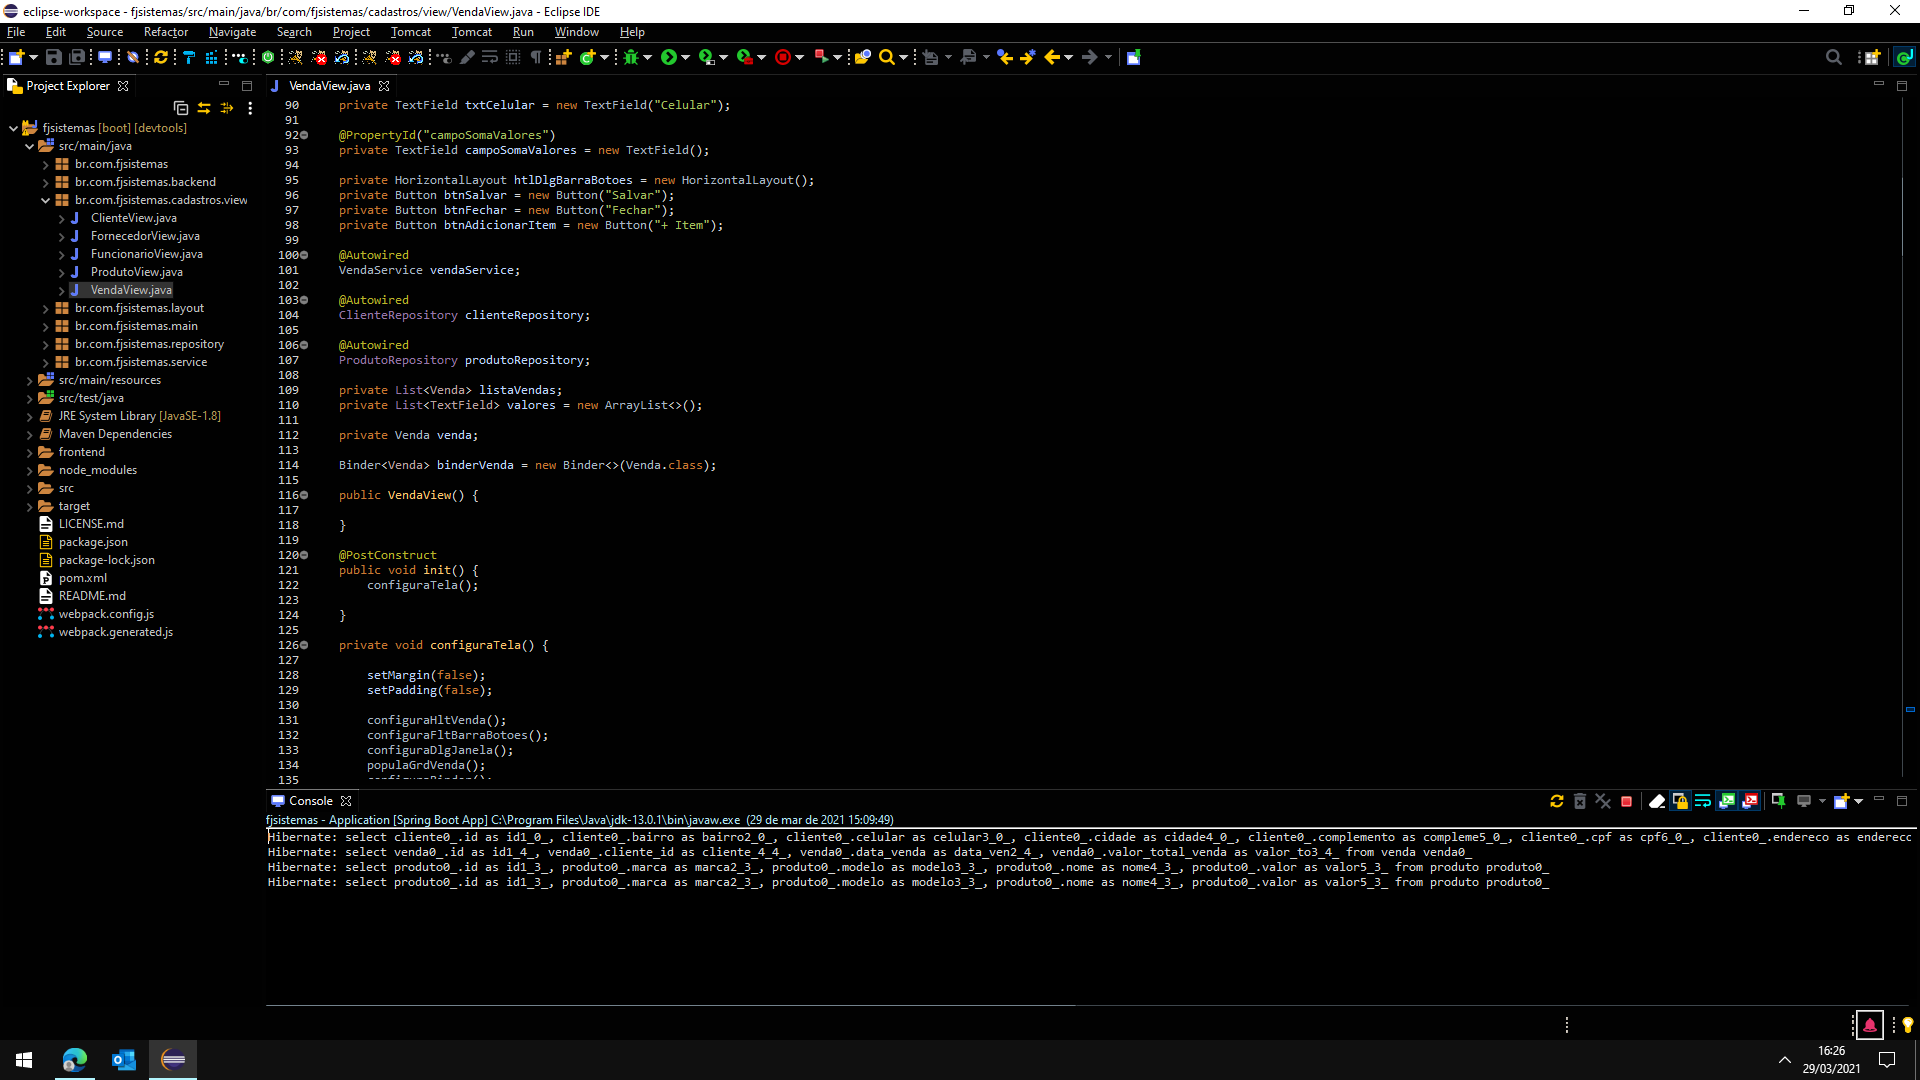This screenshot has height=1080, width=1920.
Task: Click Collapse All in Project Explorer
Action: pyautogui.click(x=181, y=108)
